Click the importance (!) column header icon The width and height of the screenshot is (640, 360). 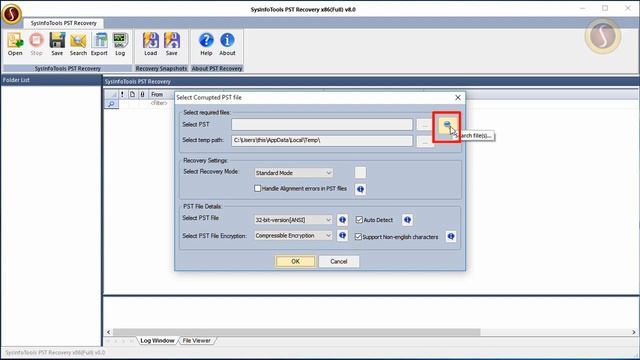(122, 94)
